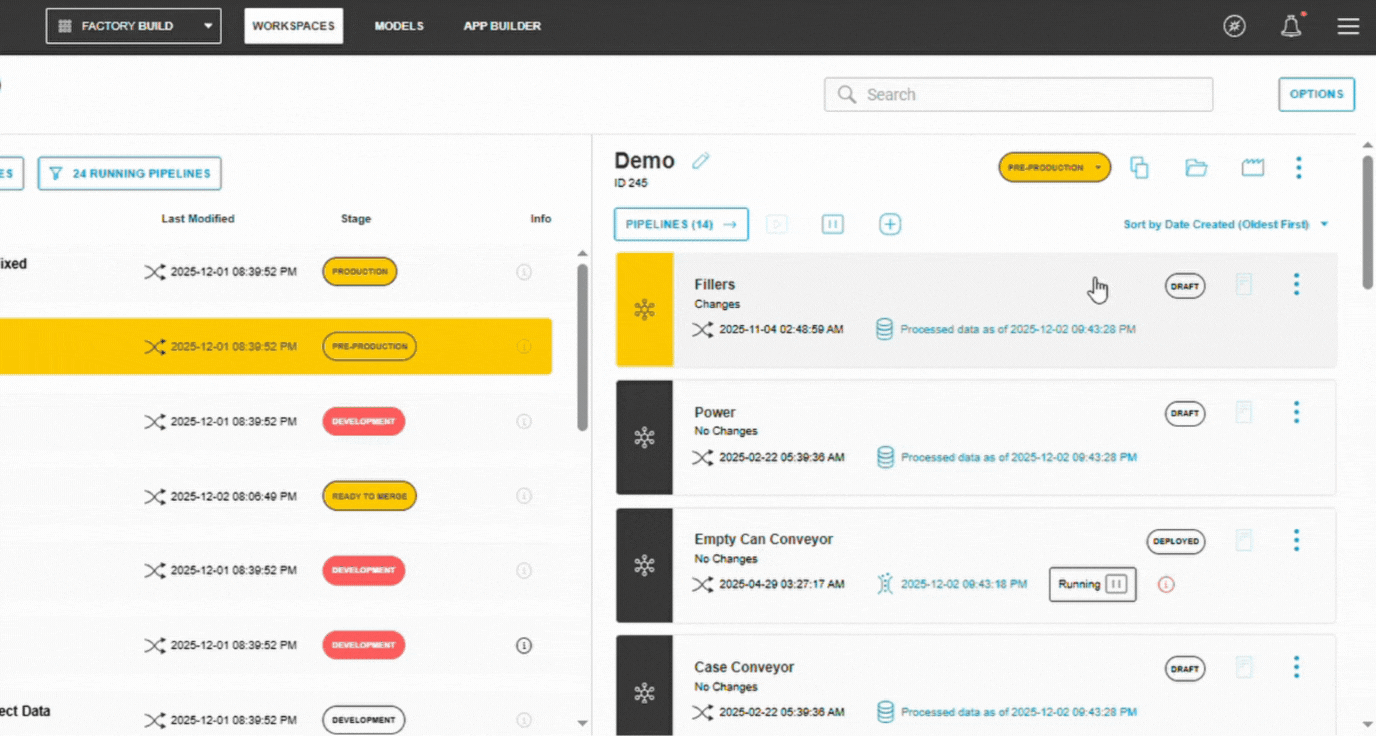Click Fillers processed data timestamp link
This screenshot has width=1376, height=736.
(1018, 329)
